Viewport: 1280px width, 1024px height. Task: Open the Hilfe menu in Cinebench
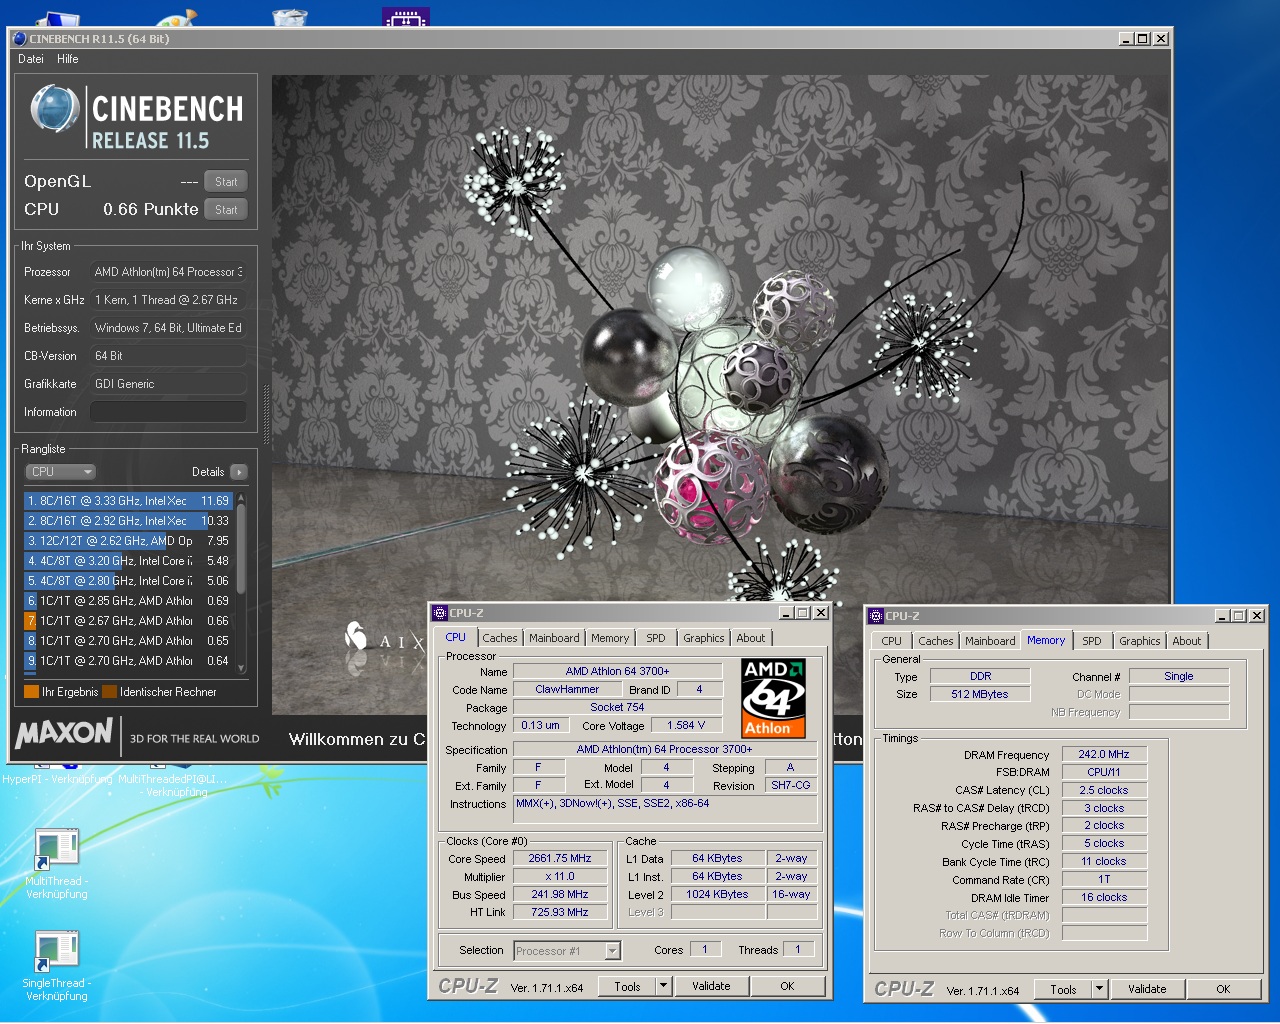pyautogui.click(x=67, y=59)
